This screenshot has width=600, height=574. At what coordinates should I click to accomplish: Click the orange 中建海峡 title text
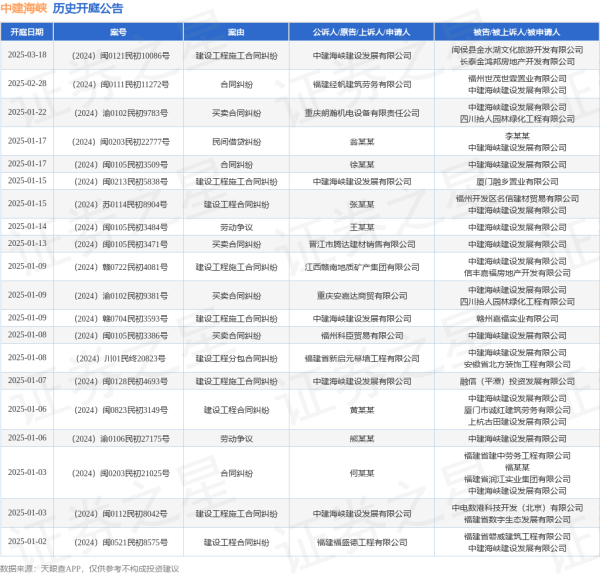[24, 8]
